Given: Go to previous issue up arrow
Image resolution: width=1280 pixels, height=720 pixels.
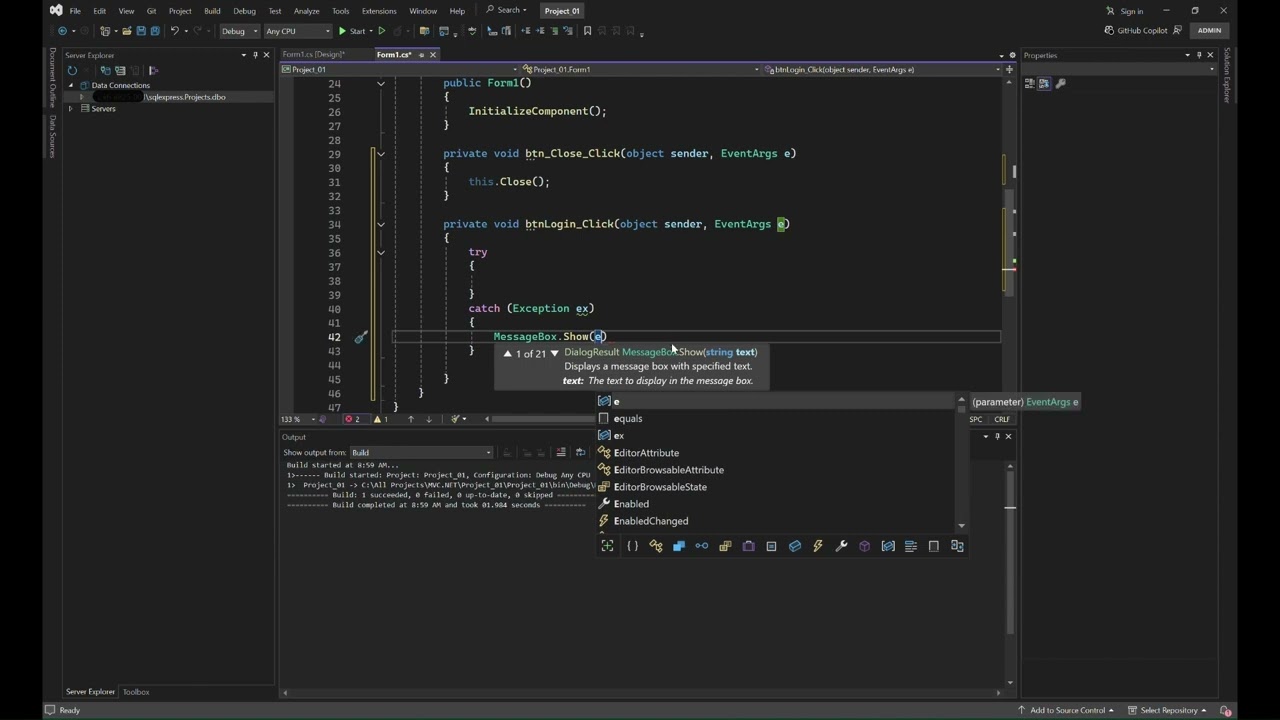Looking at the screenshot, I should (x=410, y=419).
